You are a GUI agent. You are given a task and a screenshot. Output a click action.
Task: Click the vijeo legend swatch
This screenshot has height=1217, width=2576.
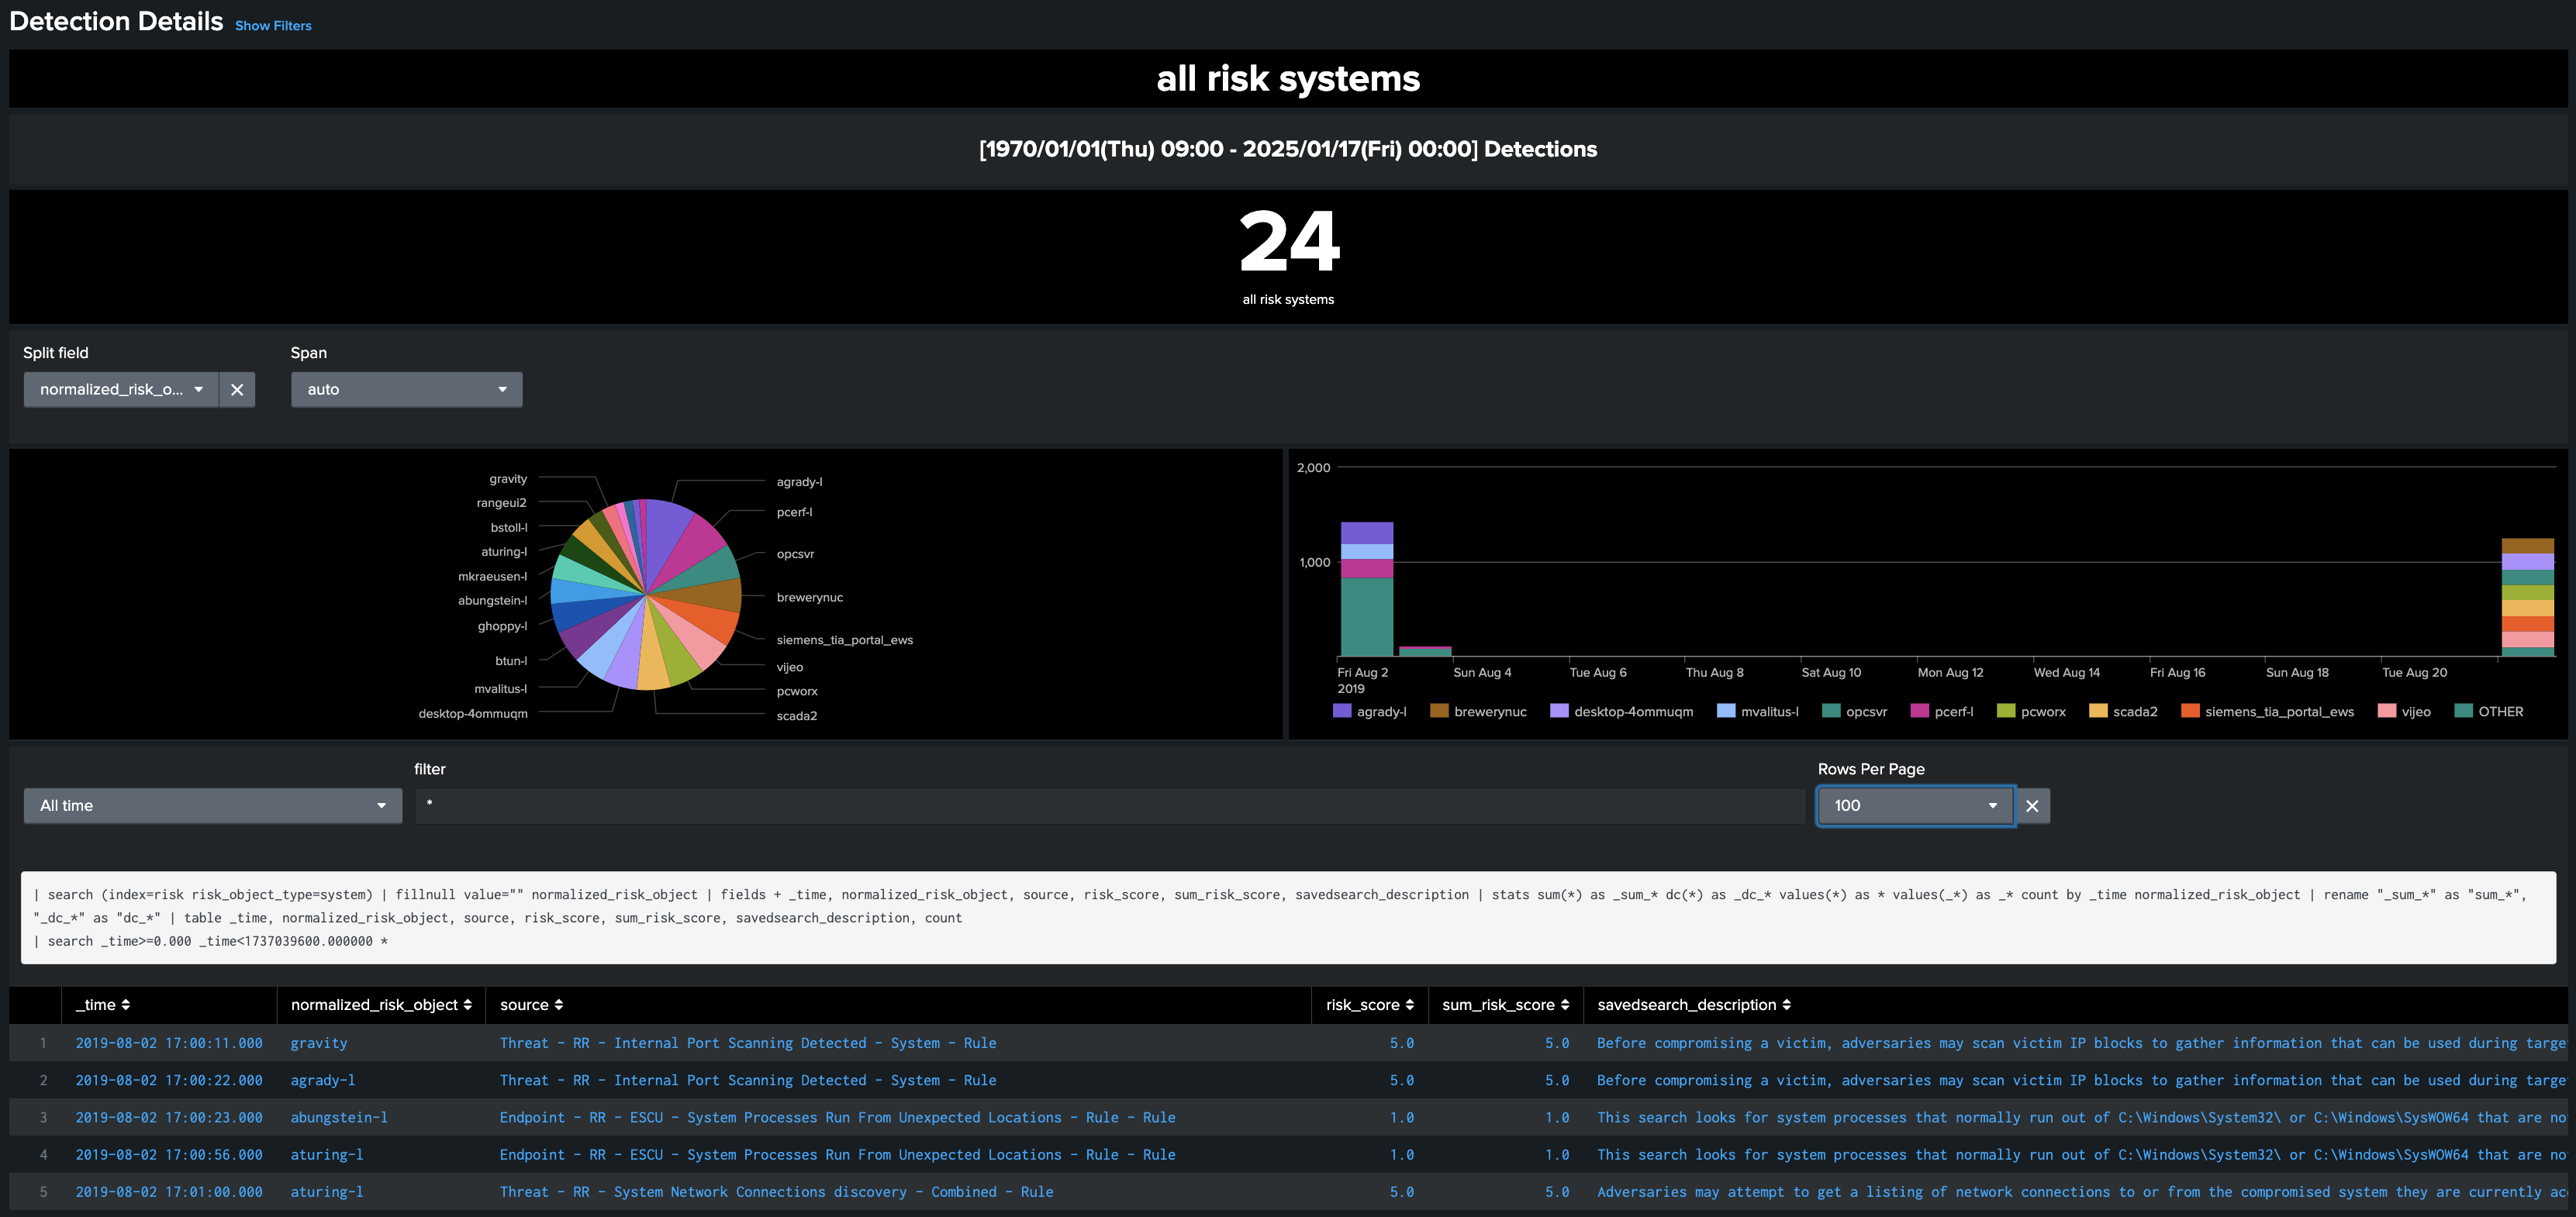(2387, 711)
